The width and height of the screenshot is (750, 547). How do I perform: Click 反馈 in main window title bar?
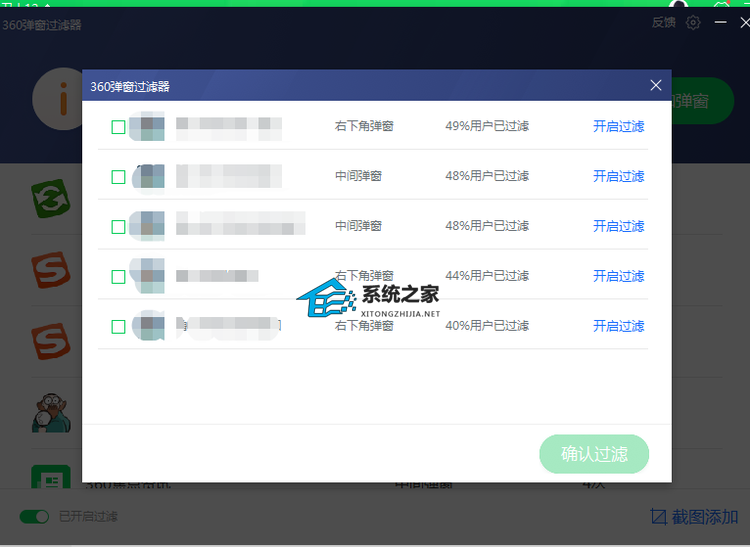(x=663, y=22)
